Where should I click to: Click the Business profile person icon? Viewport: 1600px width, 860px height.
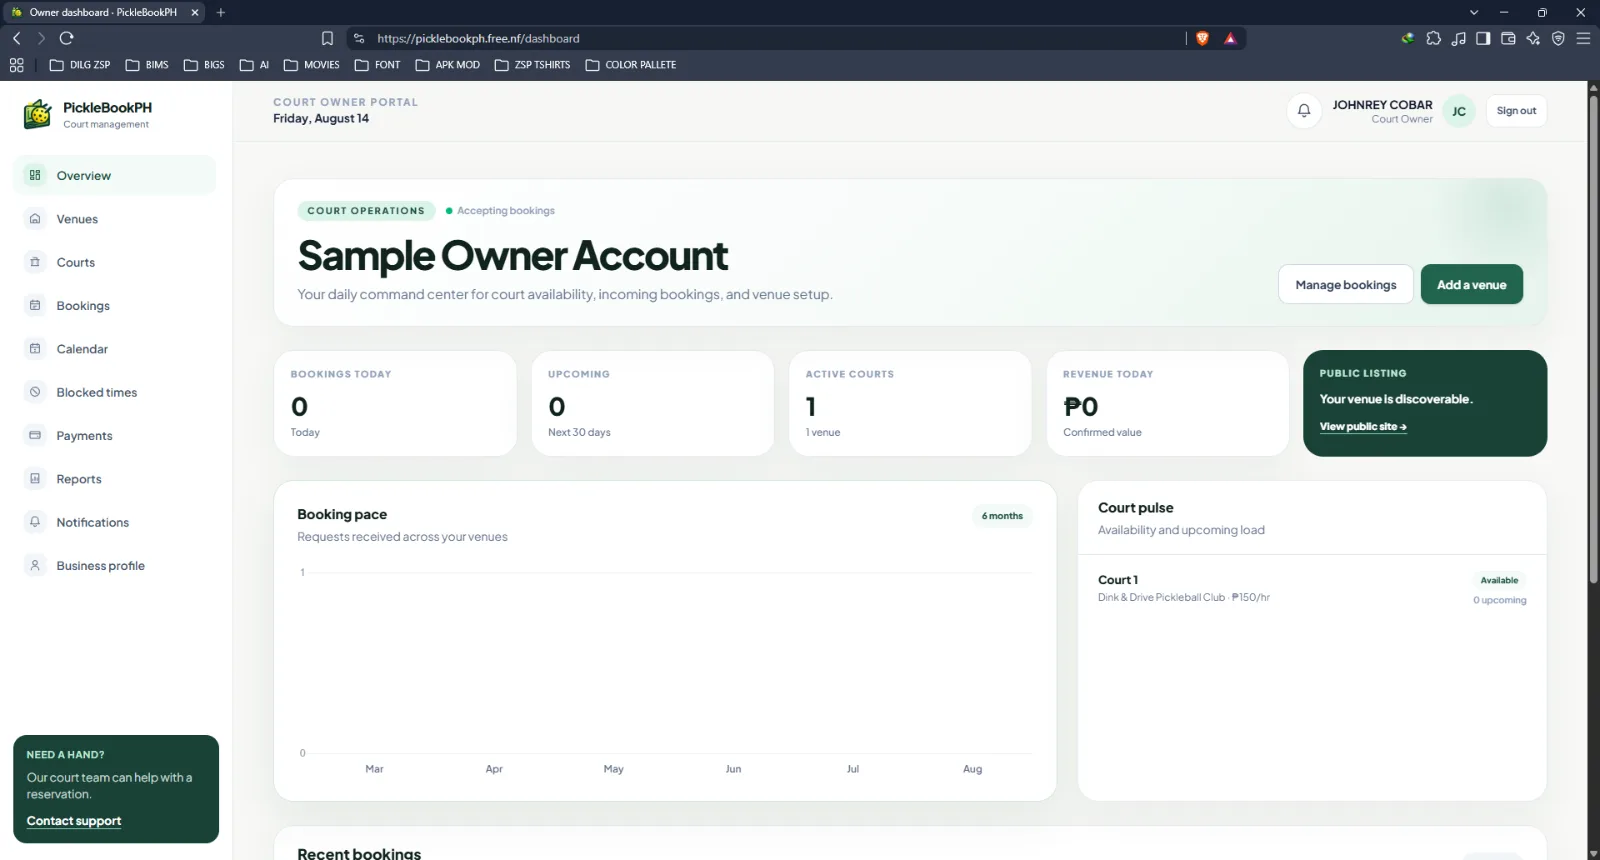[x=35, y=565]
